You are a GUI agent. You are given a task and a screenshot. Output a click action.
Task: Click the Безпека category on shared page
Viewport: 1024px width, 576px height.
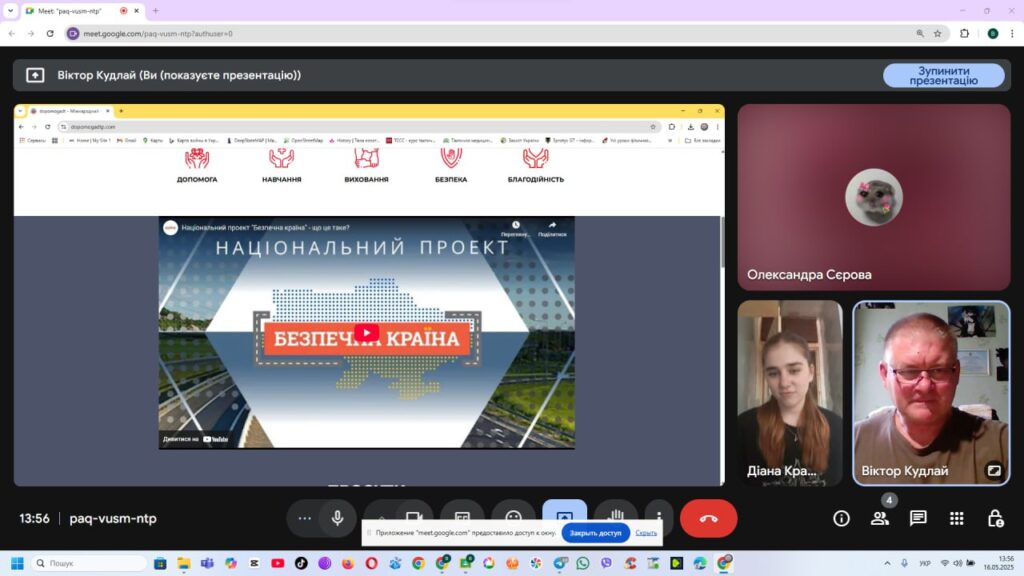click(451, 167)
